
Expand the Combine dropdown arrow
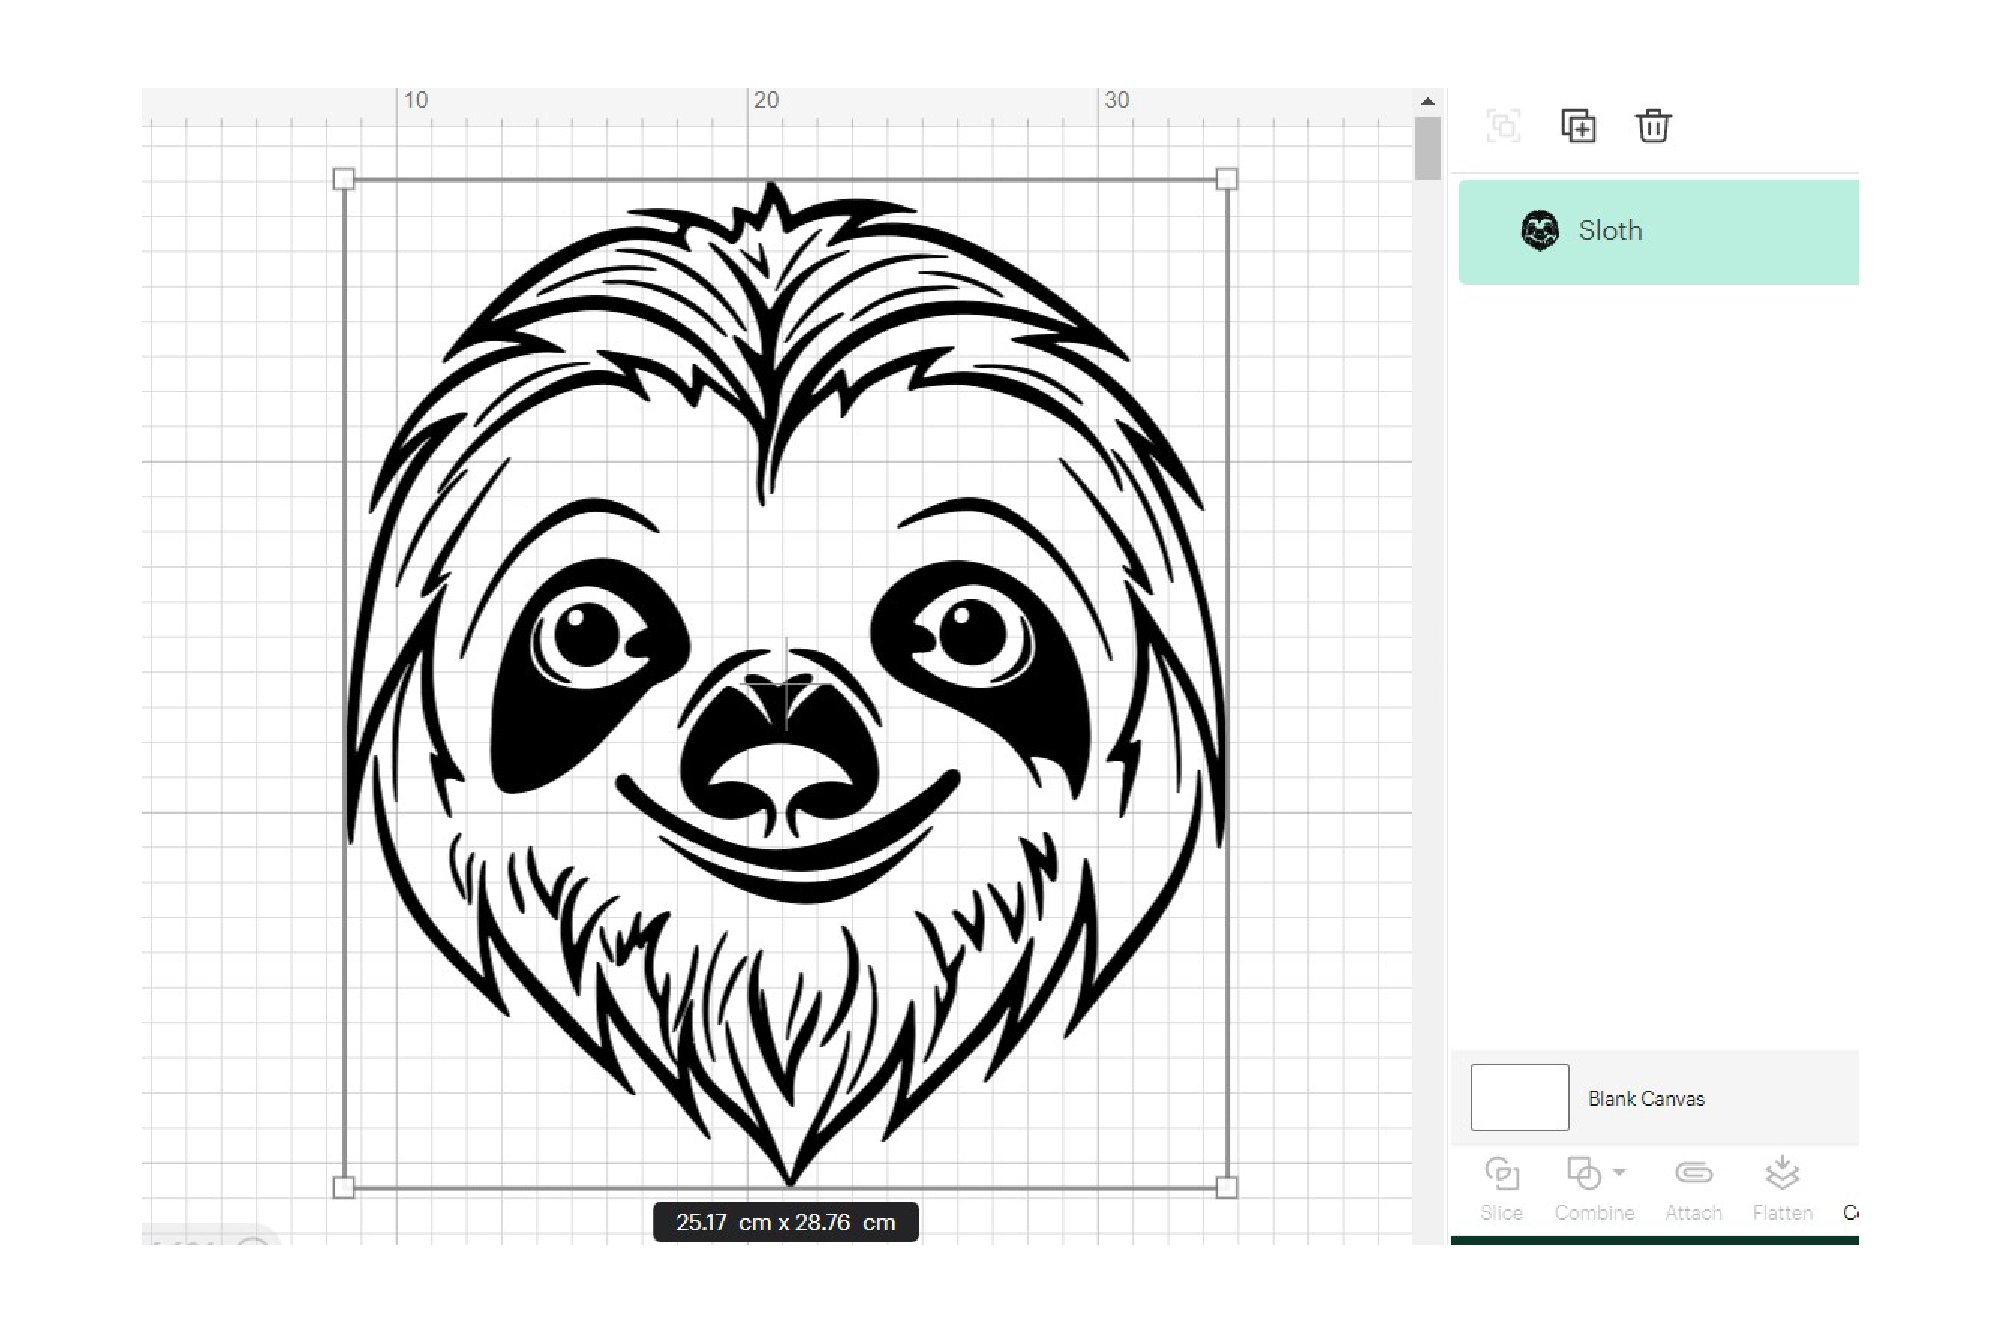(1620, 1172)
